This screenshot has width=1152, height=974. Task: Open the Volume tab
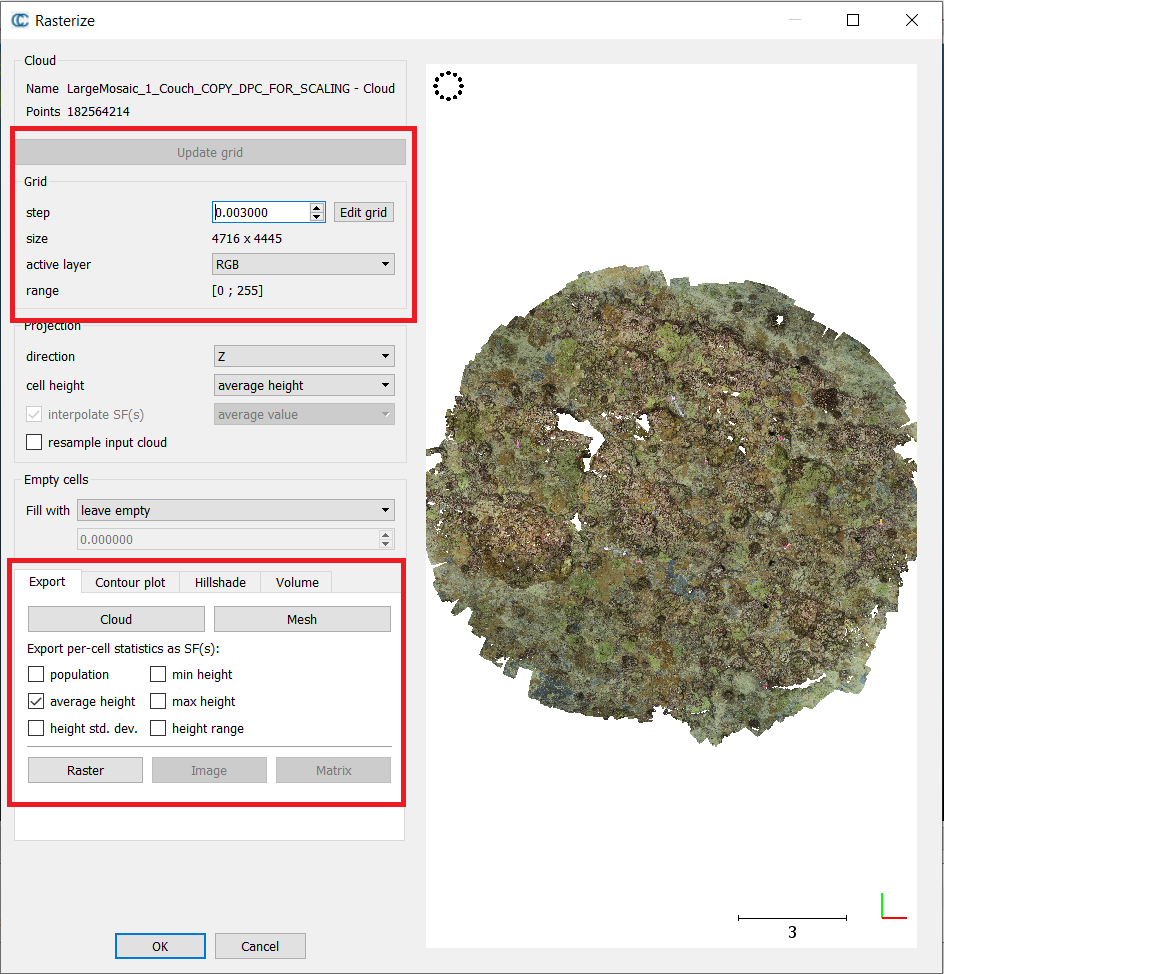click(297, 583)
